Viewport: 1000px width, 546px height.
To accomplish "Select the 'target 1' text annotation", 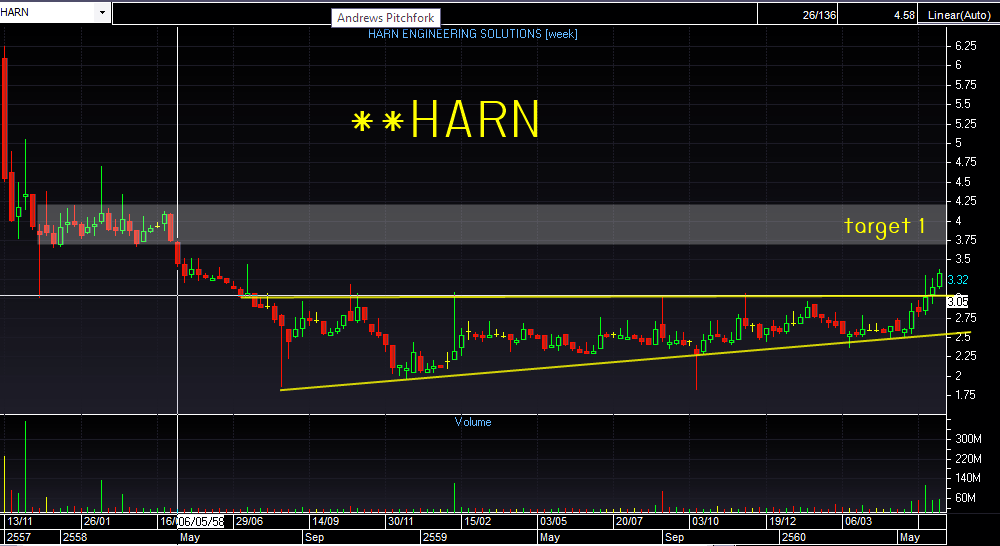I will (884, 226).
